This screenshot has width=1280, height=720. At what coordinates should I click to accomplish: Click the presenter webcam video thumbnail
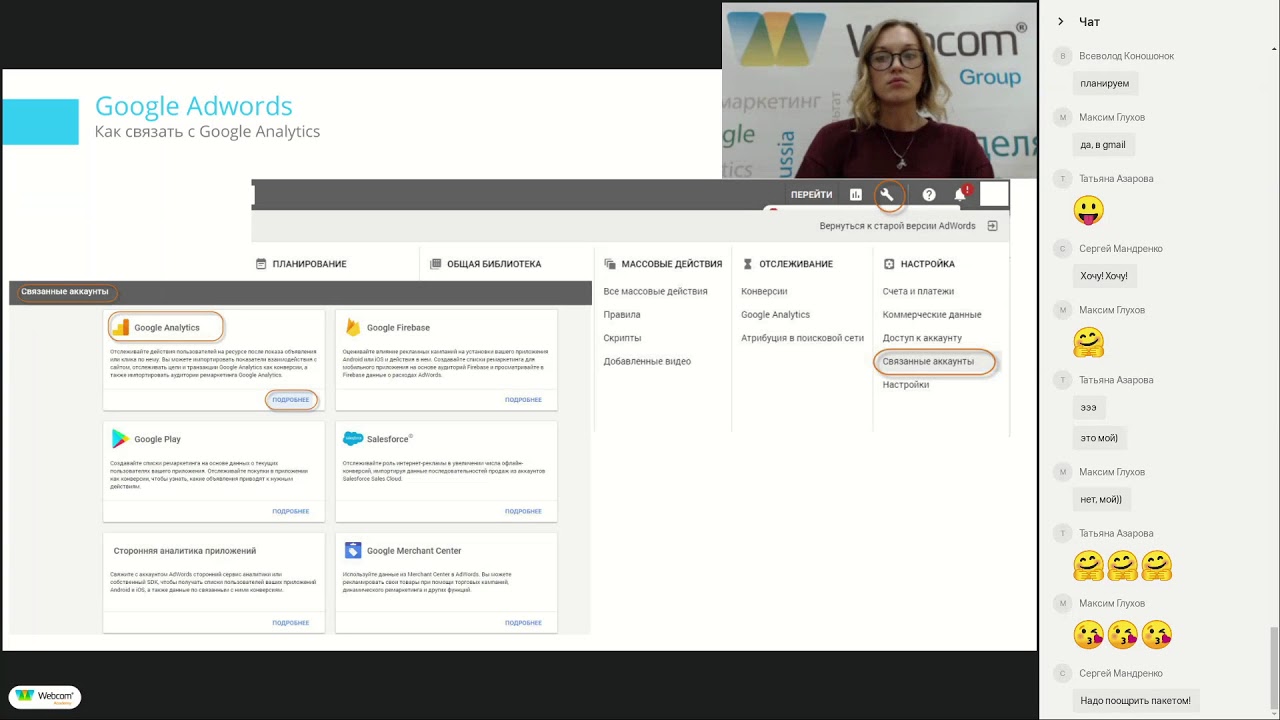click(879, 91)
